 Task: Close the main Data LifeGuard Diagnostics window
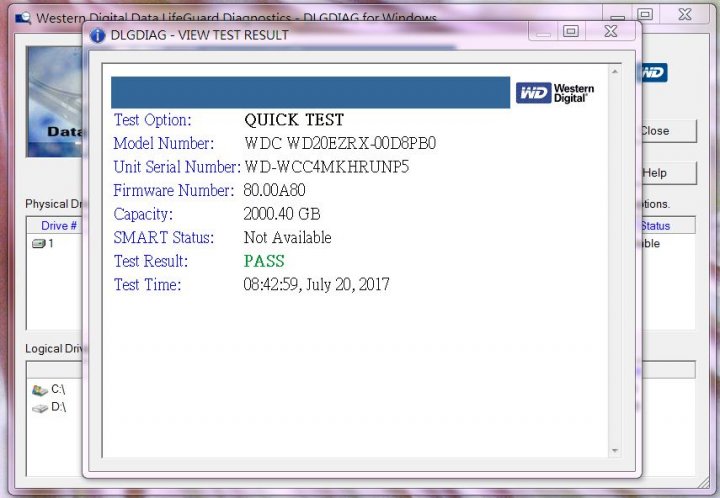pyautogui.click(x=685, y=14)
